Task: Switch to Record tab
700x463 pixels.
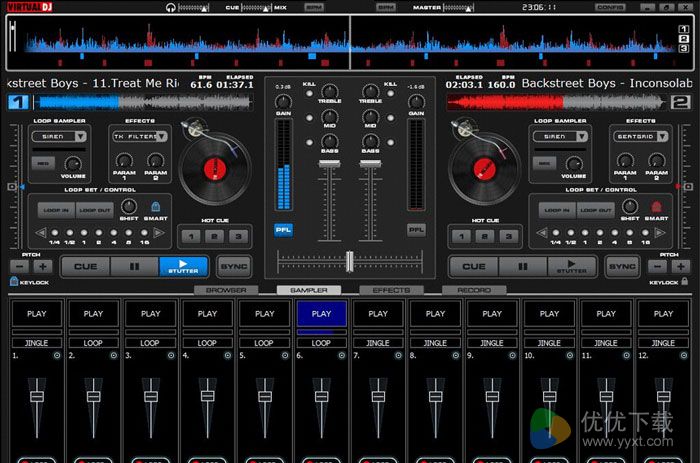Action: (x=474, y=290)
